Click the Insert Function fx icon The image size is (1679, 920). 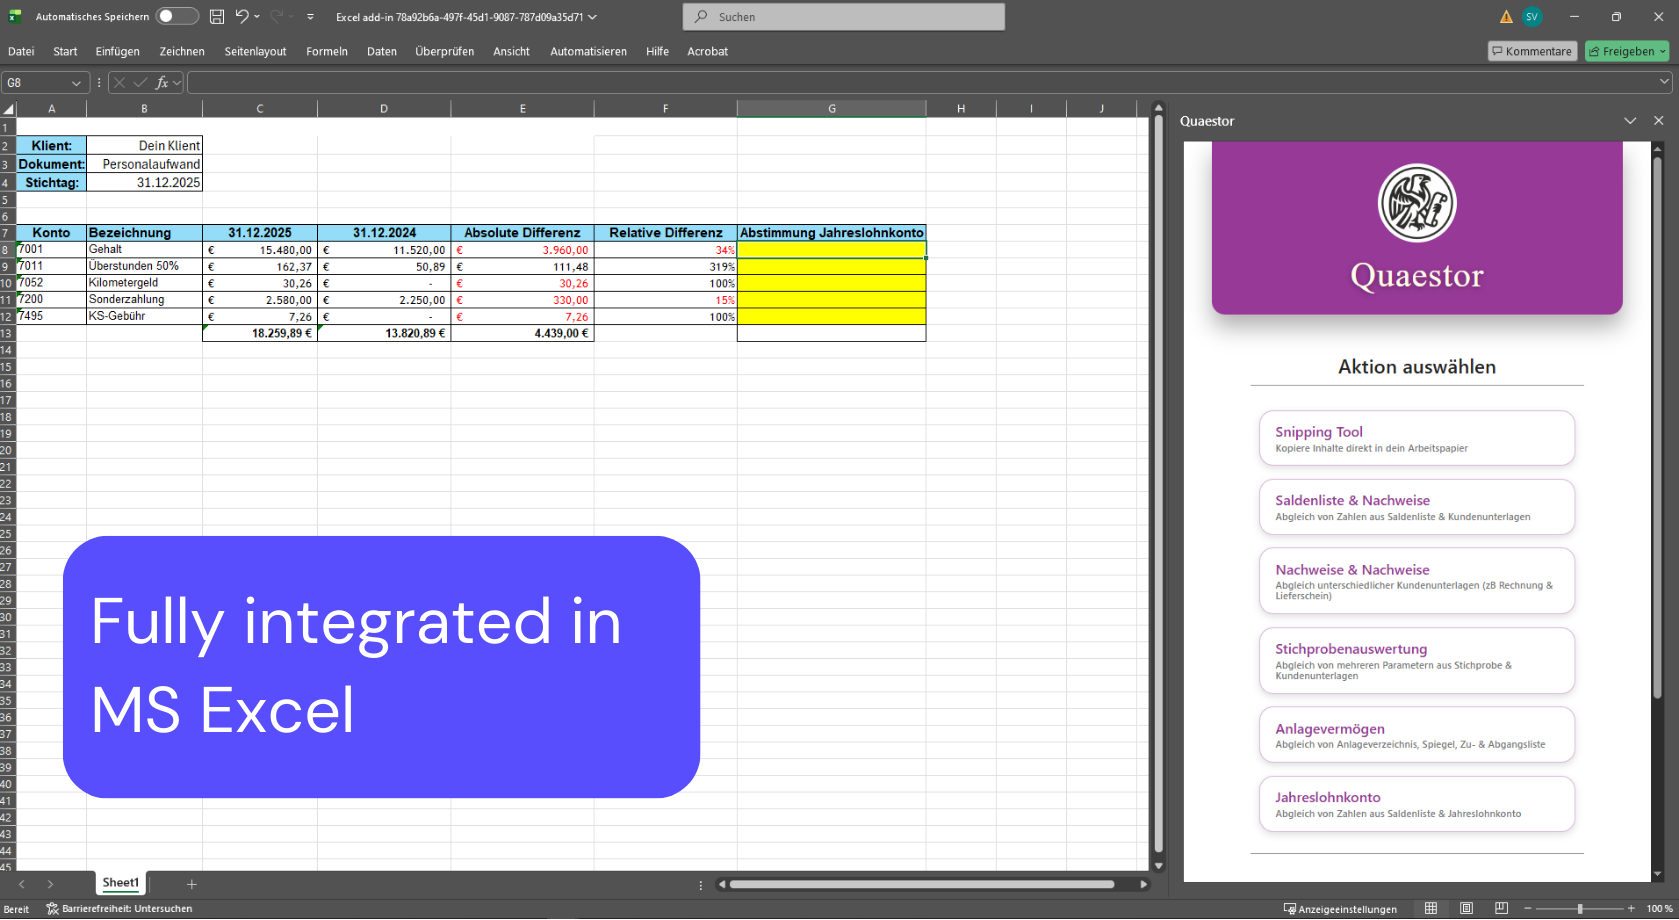click(x=161, y=83)
